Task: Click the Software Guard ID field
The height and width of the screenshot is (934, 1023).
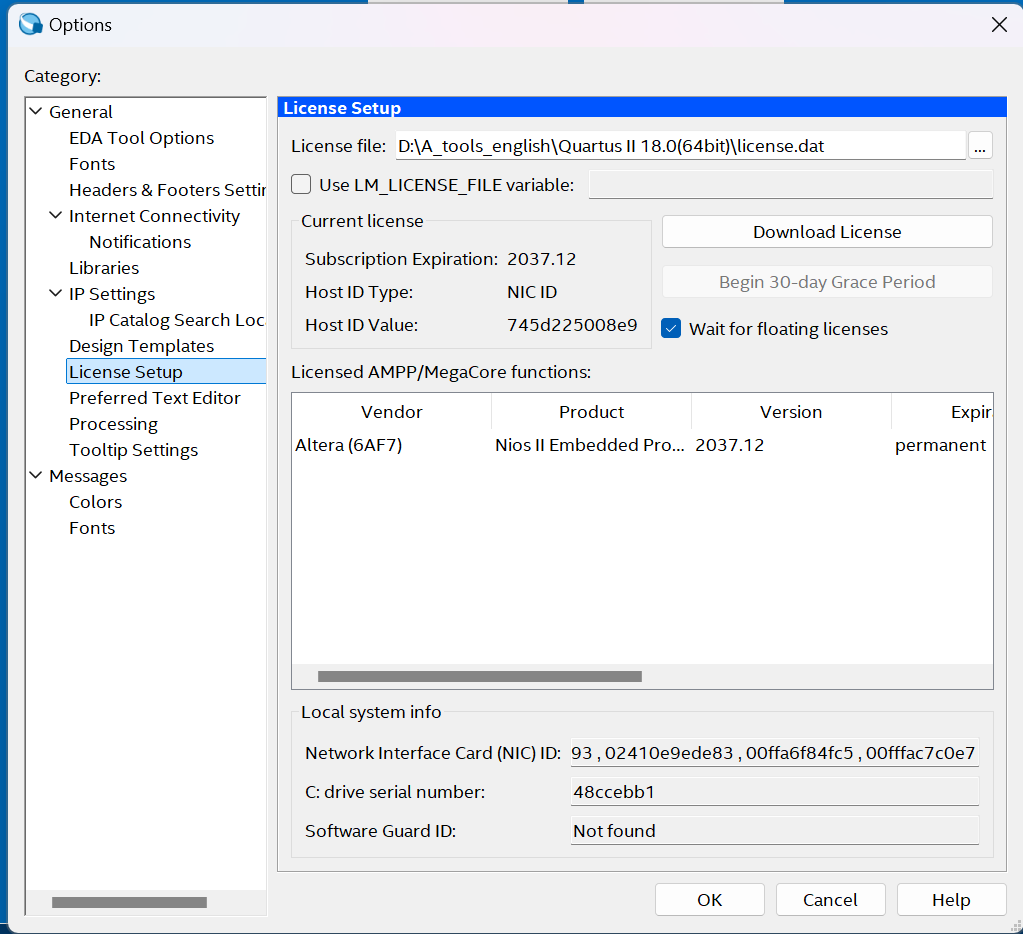Action: [774, 831]
